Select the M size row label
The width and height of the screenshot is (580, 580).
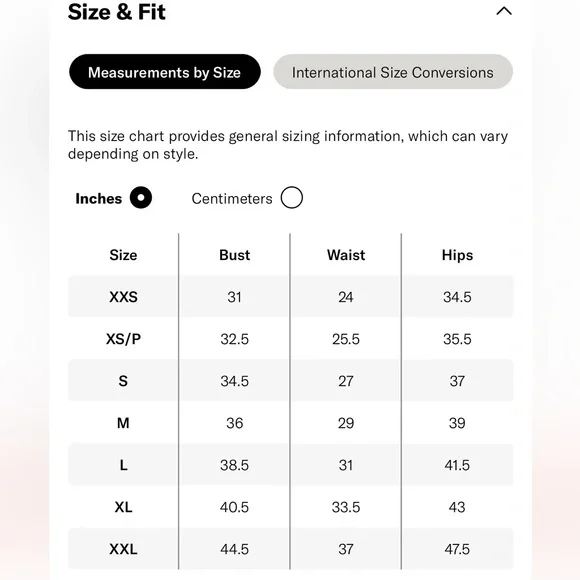point(123,423)
